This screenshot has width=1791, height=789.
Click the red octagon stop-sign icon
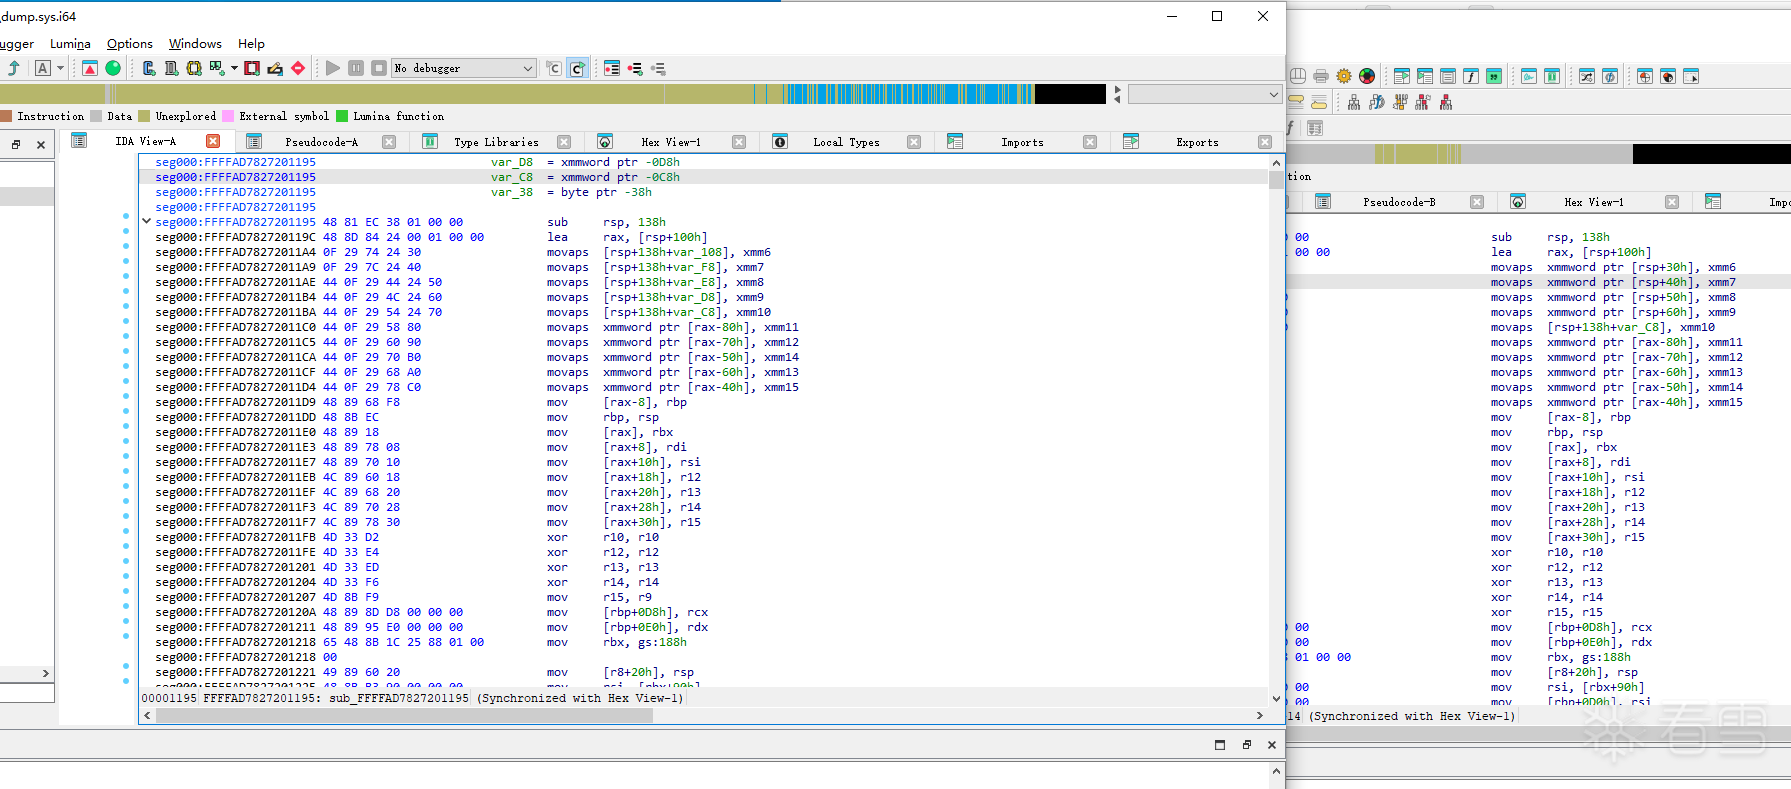[x=298, y=68]
